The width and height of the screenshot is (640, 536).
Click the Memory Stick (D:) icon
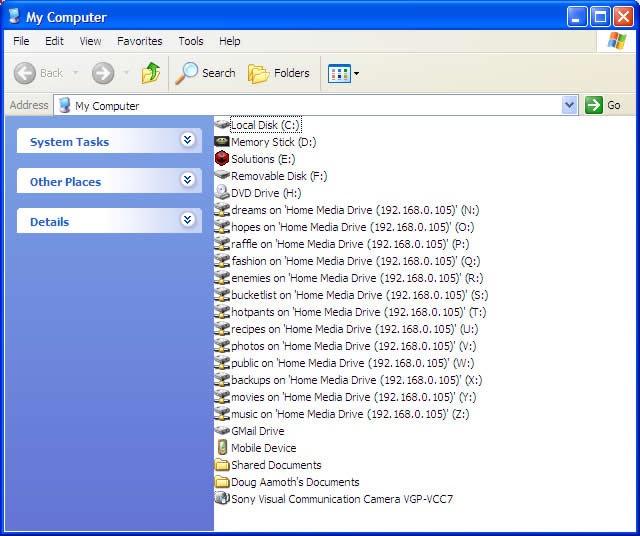[222, 142]
